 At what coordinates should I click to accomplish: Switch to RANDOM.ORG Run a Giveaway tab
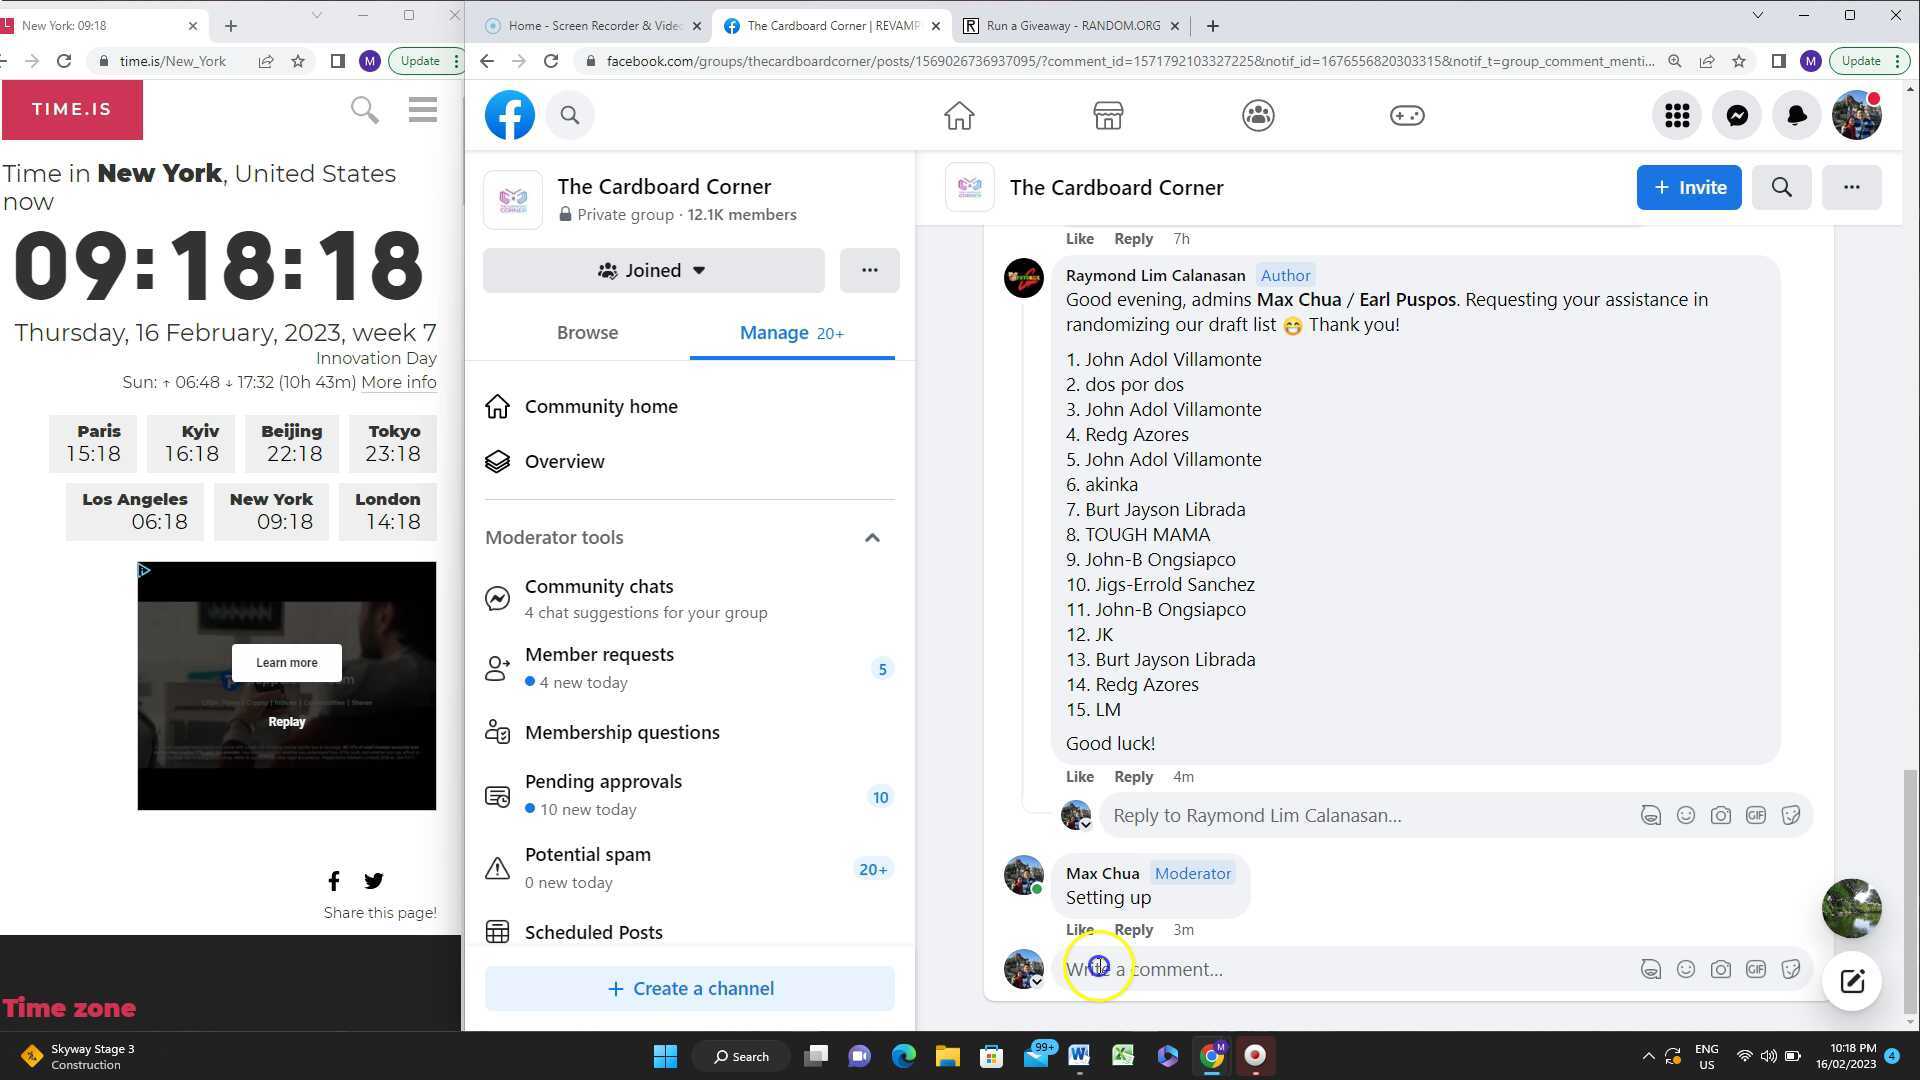coord(1072,26)
